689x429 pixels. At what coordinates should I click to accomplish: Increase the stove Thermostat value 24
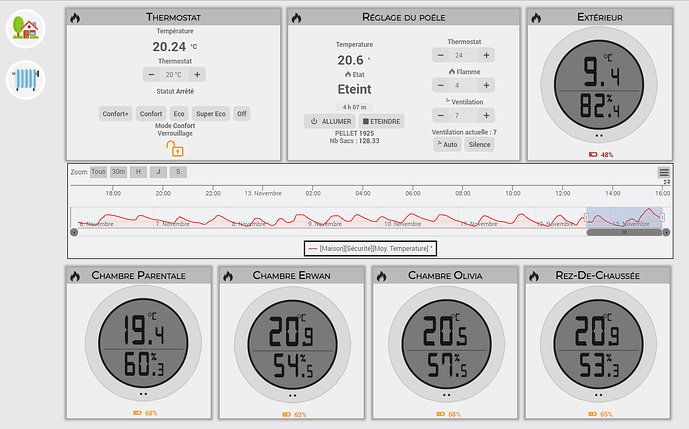pos(486,55)
